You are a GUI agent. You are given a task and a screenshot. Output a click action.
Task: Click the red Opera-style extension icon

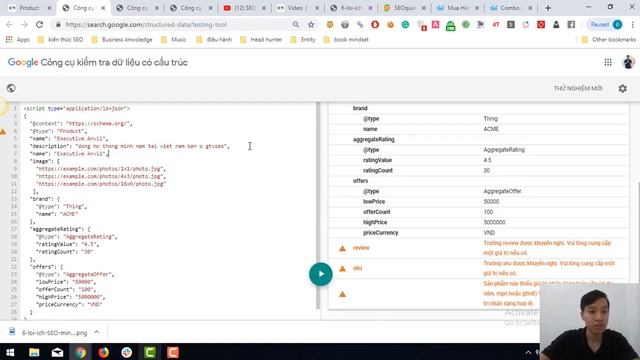pyautogui.click(x=375, y=24)
